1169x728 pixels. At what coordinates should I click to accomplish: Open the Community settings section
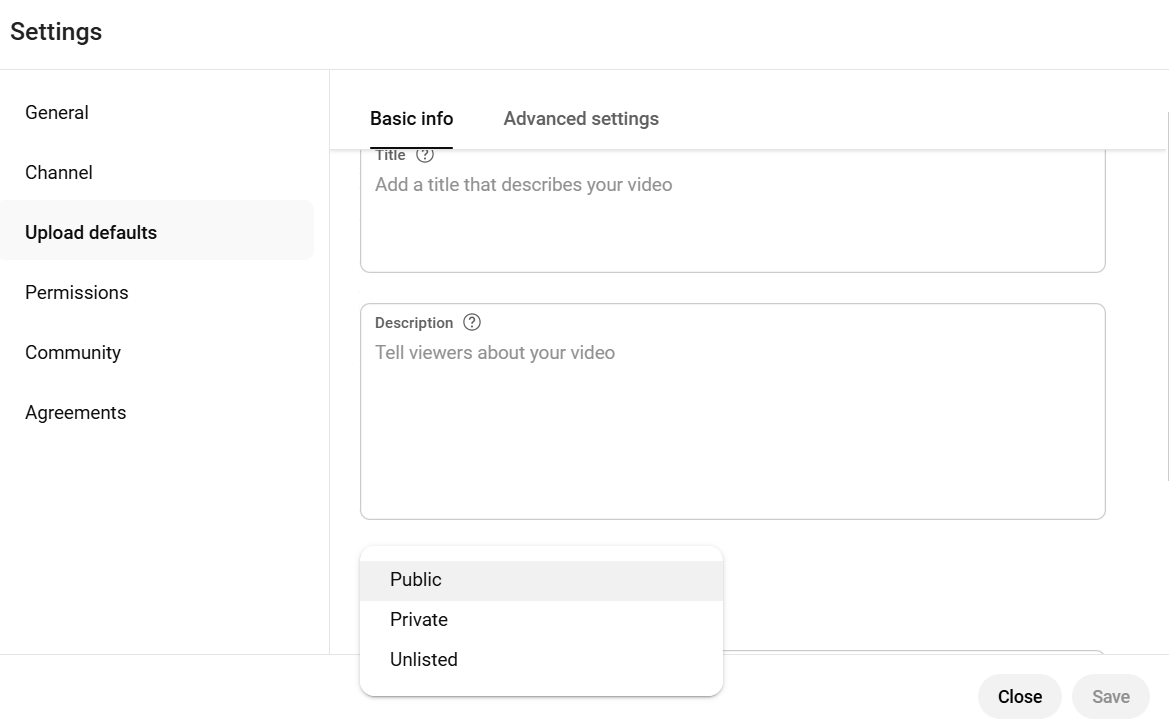click(72, 352)
